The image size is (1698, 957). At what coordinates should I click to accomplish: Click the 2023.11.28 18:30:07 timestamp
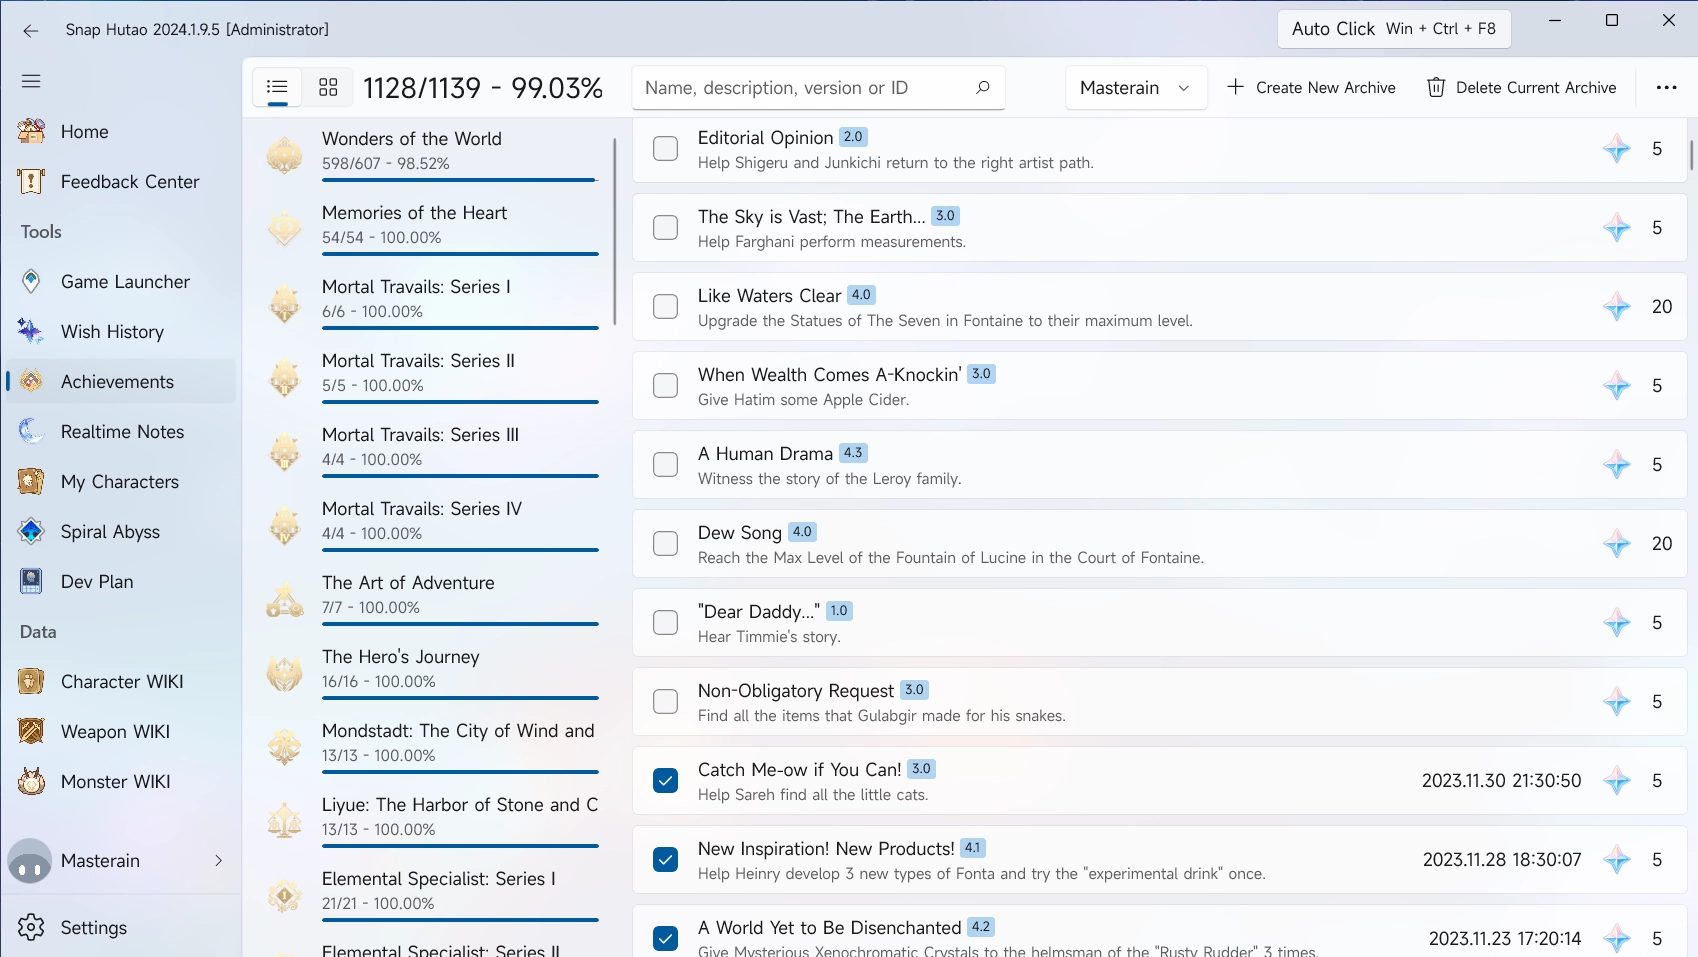tap(1502, 859)
